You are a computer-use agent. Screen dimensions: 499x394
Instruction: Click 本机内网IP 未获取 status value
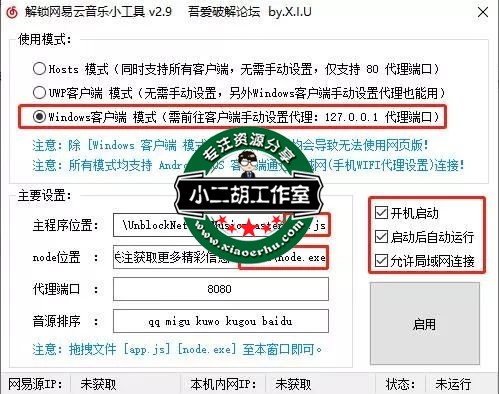click(x=293, y=384)
